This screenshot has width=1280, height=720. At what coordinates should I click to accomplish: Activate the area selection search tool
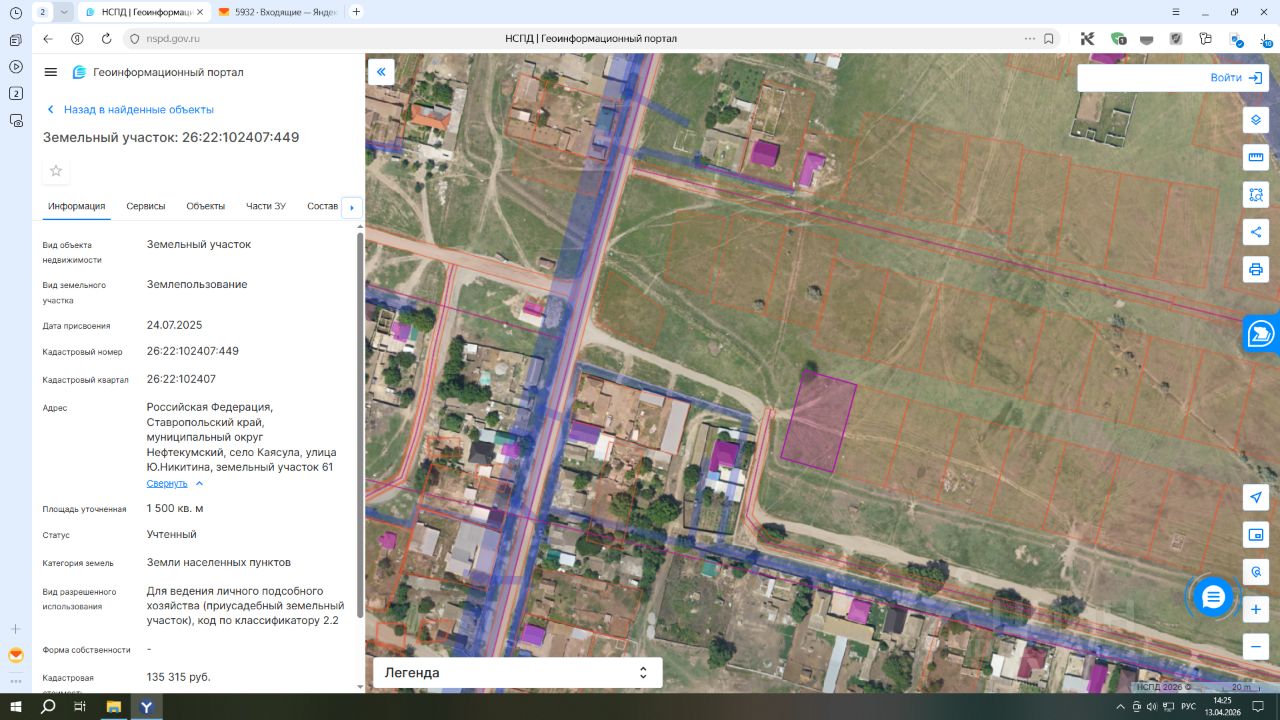pyautogui.click(x=1256, y=195)
